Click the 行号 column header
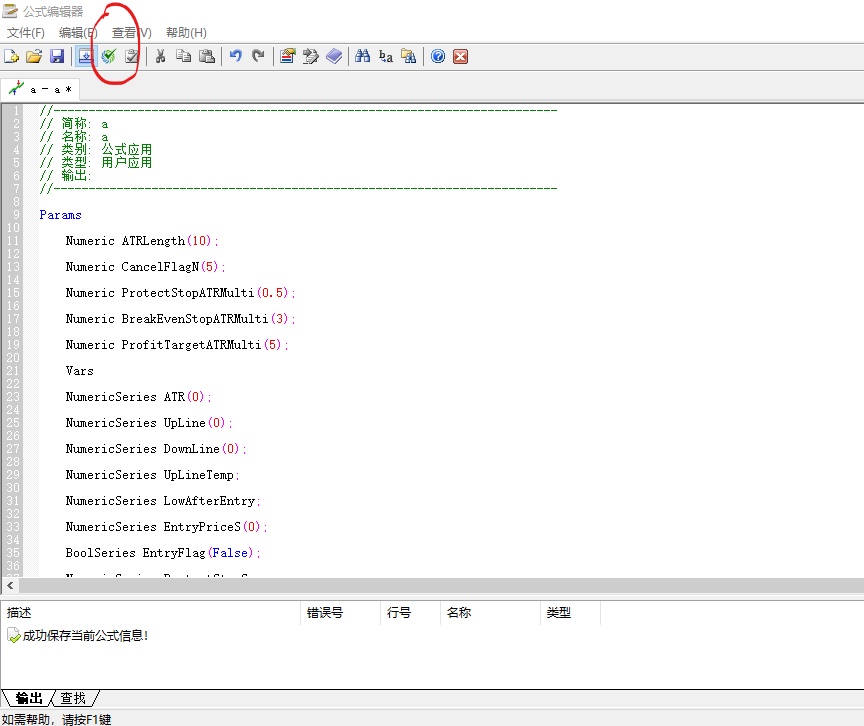This screenshot has width=864, height=726. pyautogui.click(x=411, y=613)
